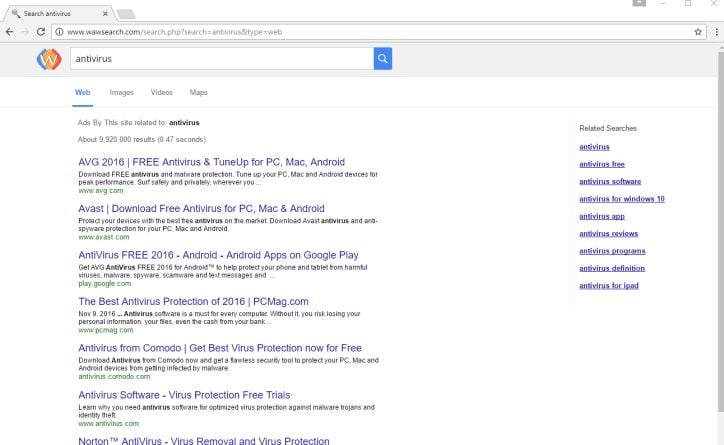Image resolution: width=724 pixels, height=445 pixels.
Task: Click the blue magnifier search button
Action: [382, 59]
